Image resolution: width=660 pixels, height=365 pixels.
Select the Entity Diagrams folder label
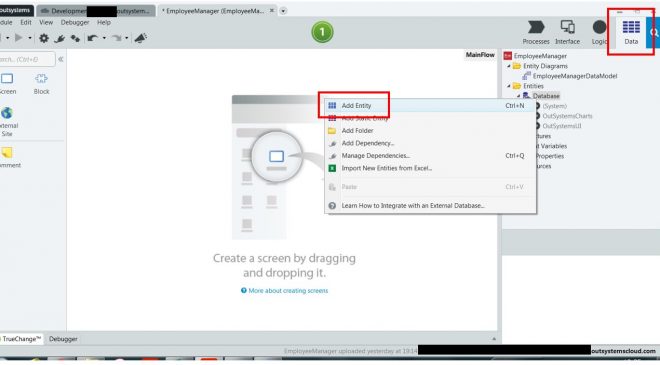click(545, 66)
